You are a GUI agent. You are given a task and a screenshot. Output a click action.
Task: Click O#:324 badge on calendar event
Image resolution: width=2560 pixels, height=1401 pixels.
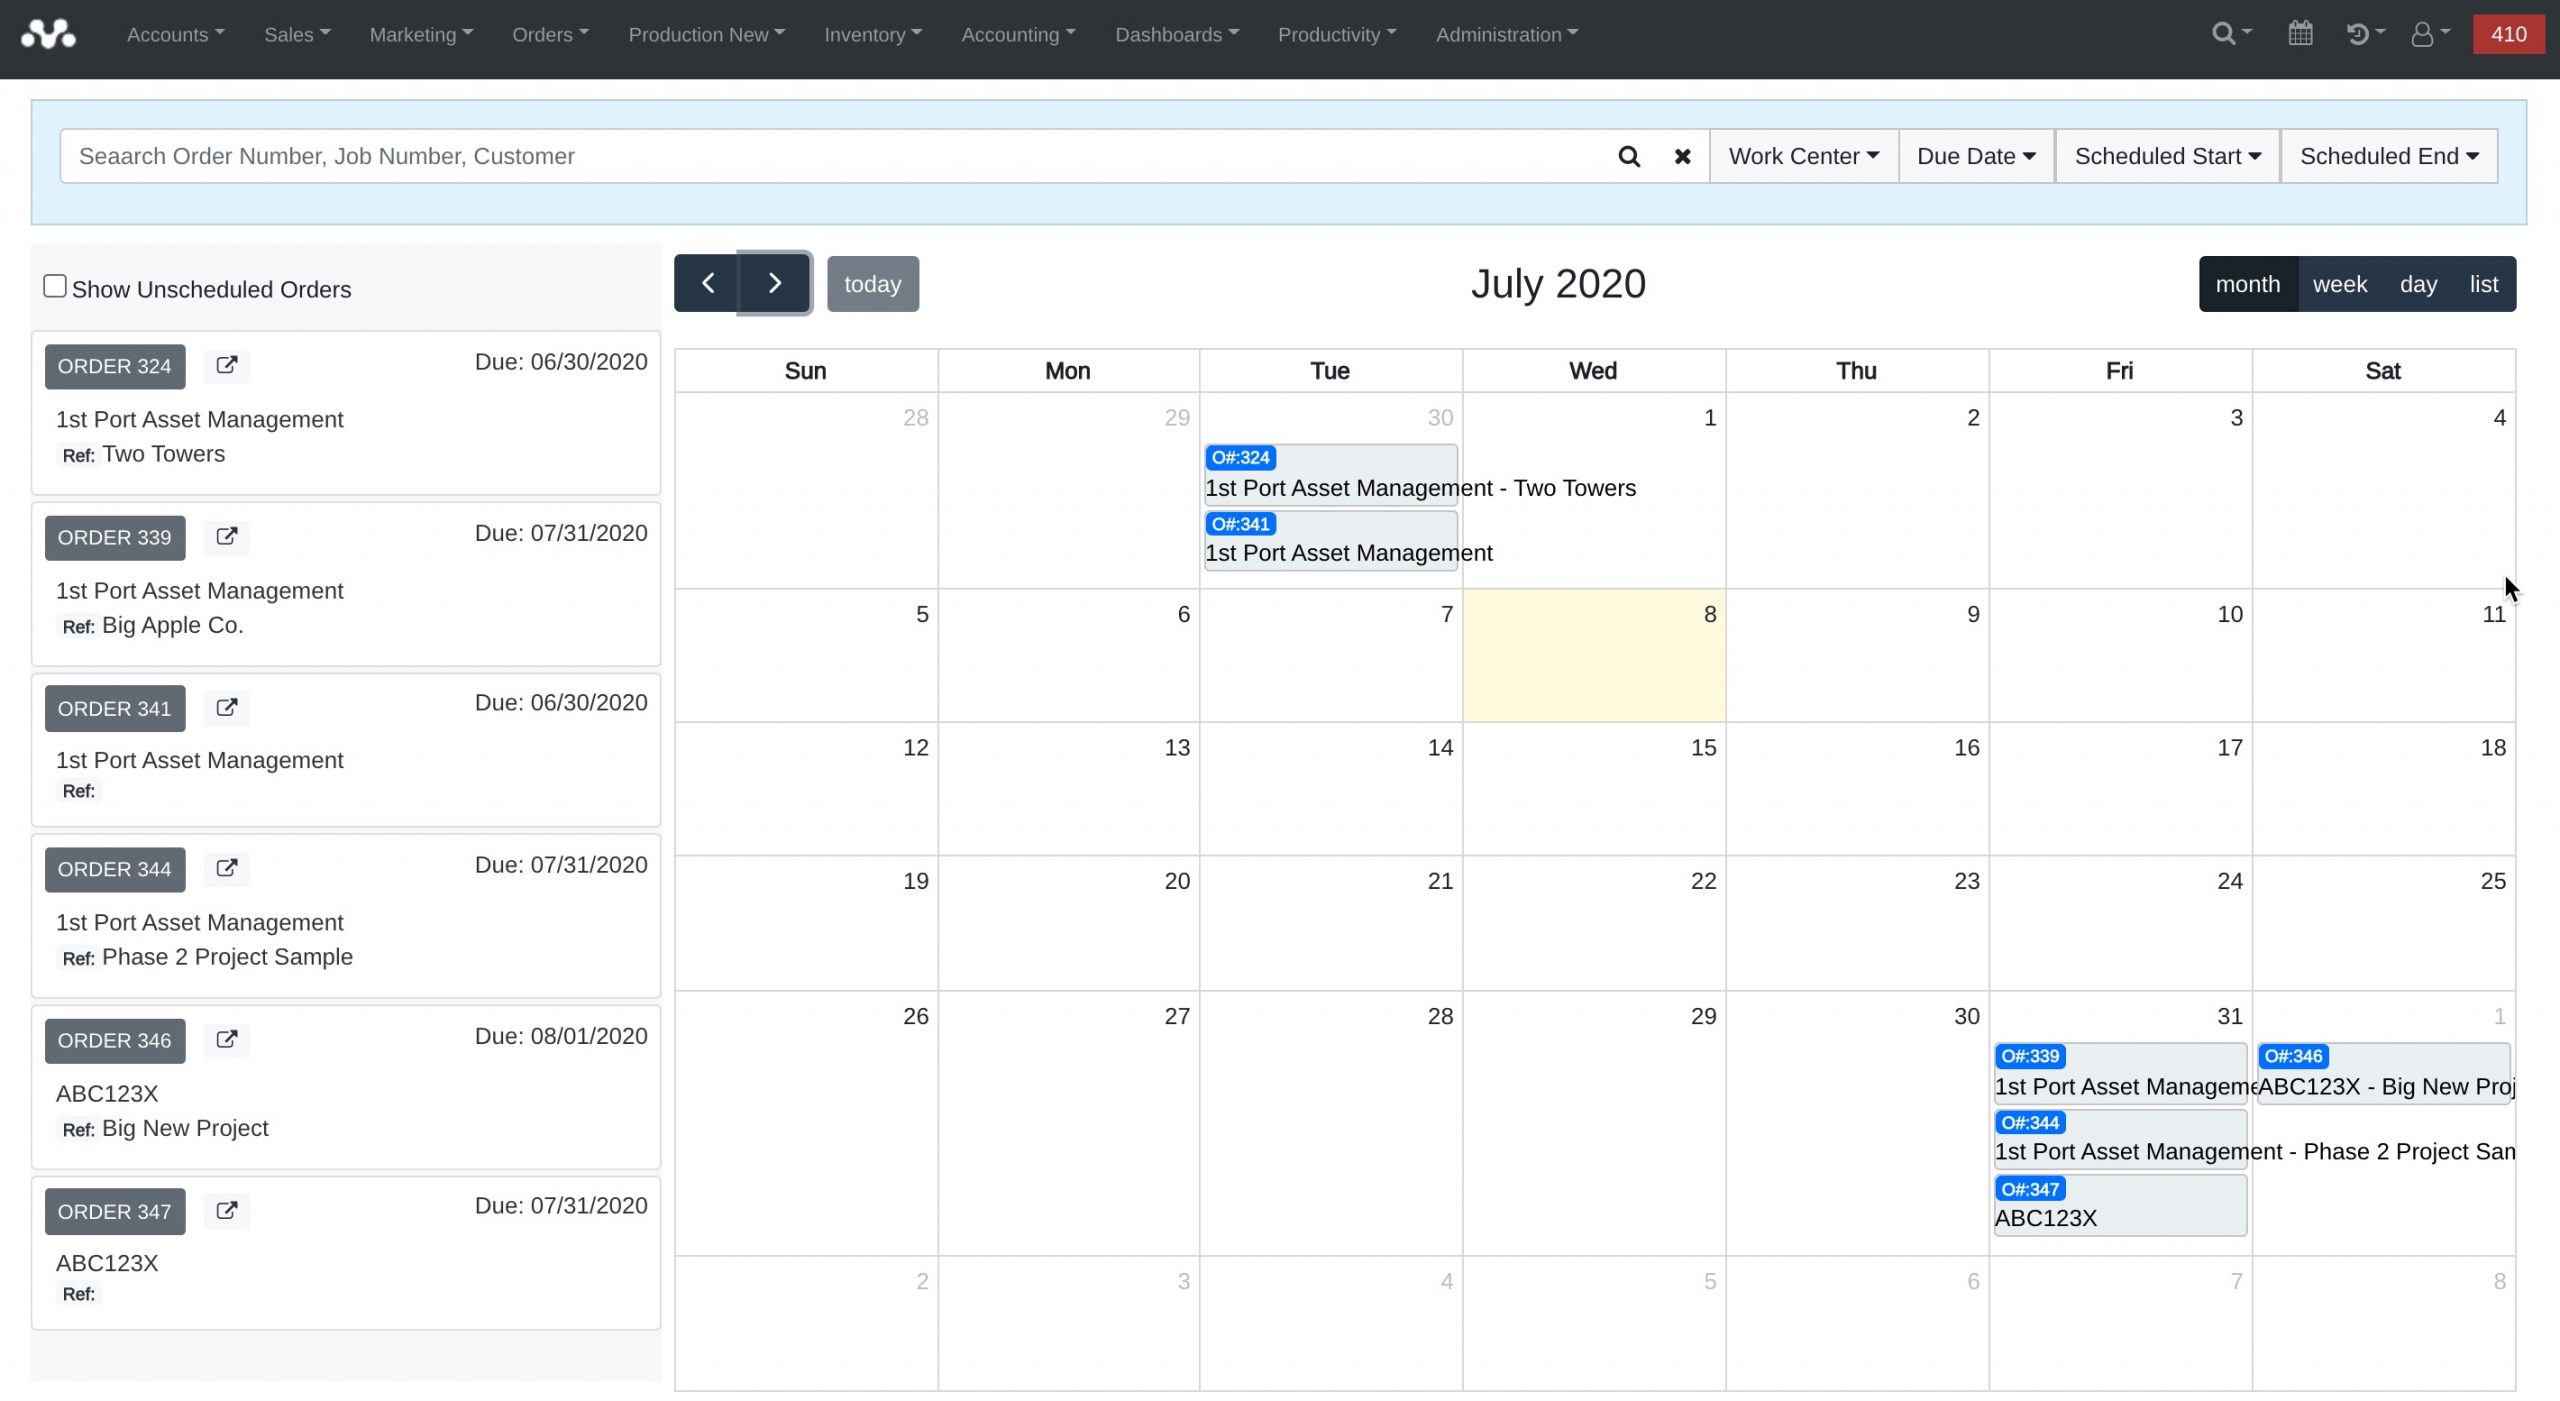pos(1240,458)
